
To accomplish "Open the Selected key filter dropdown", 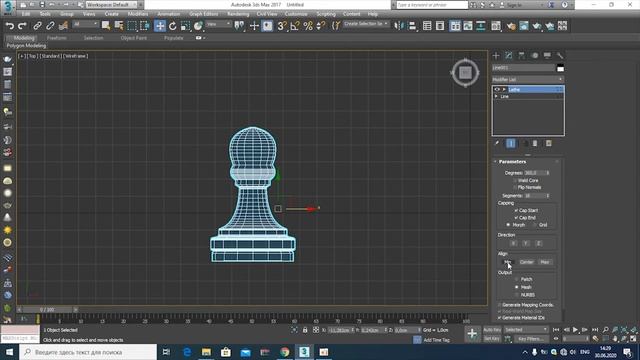I will [x=526, y=329].
